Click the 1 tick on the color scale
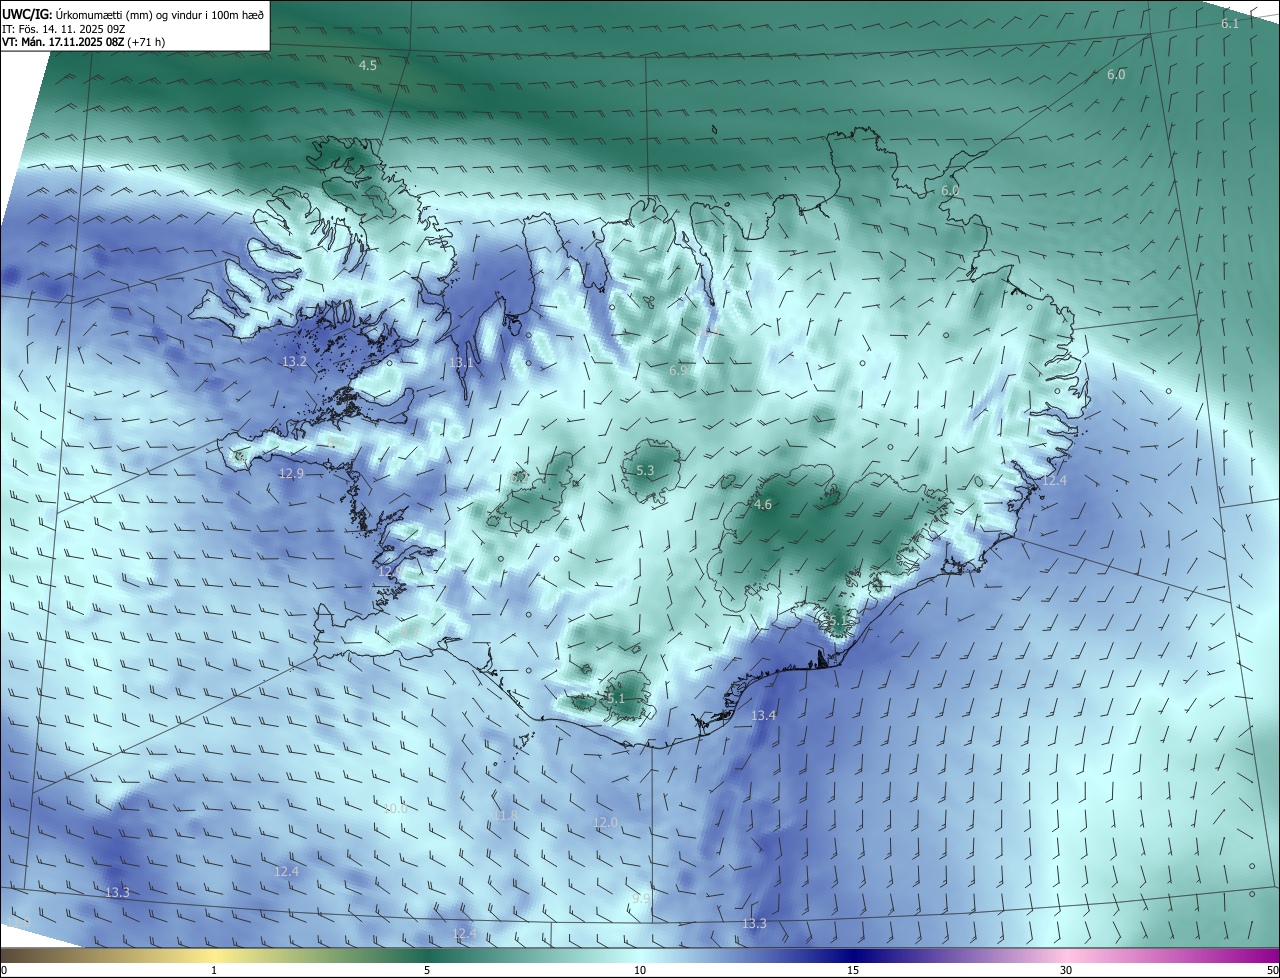 tap(214, 970)
